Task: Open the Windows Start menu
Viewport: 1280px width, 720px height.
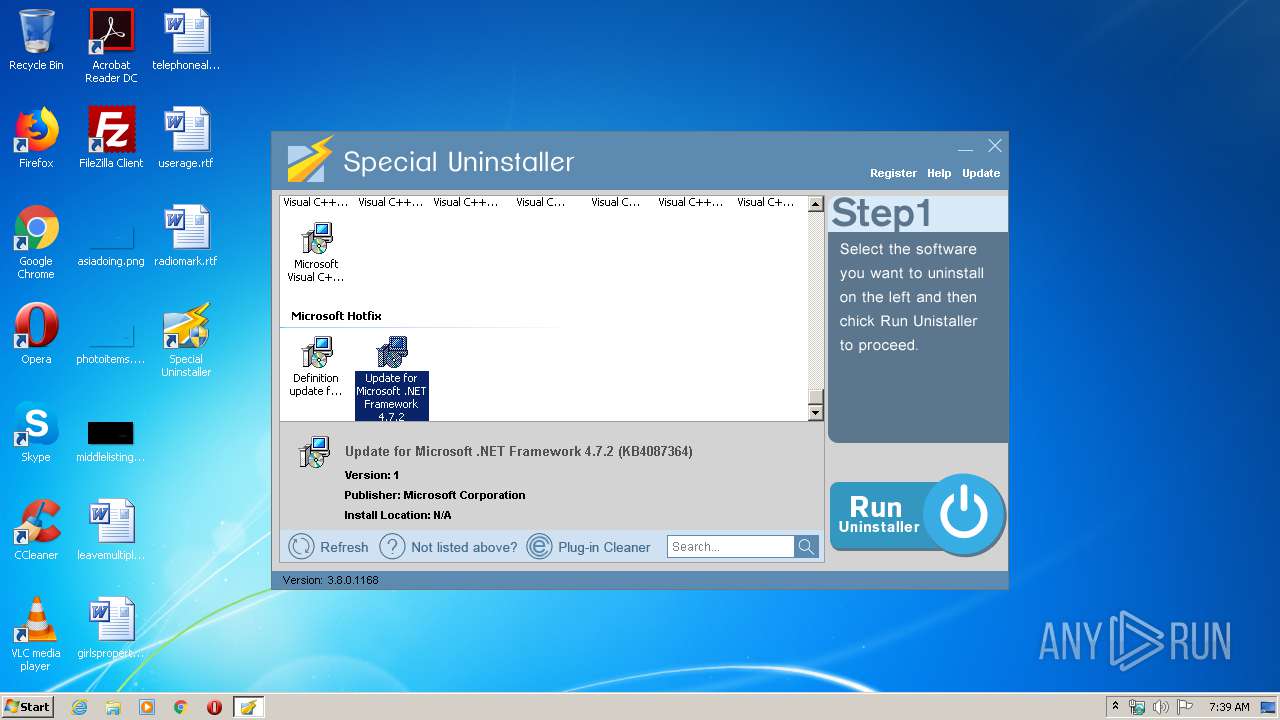Action: click(28, 706)
